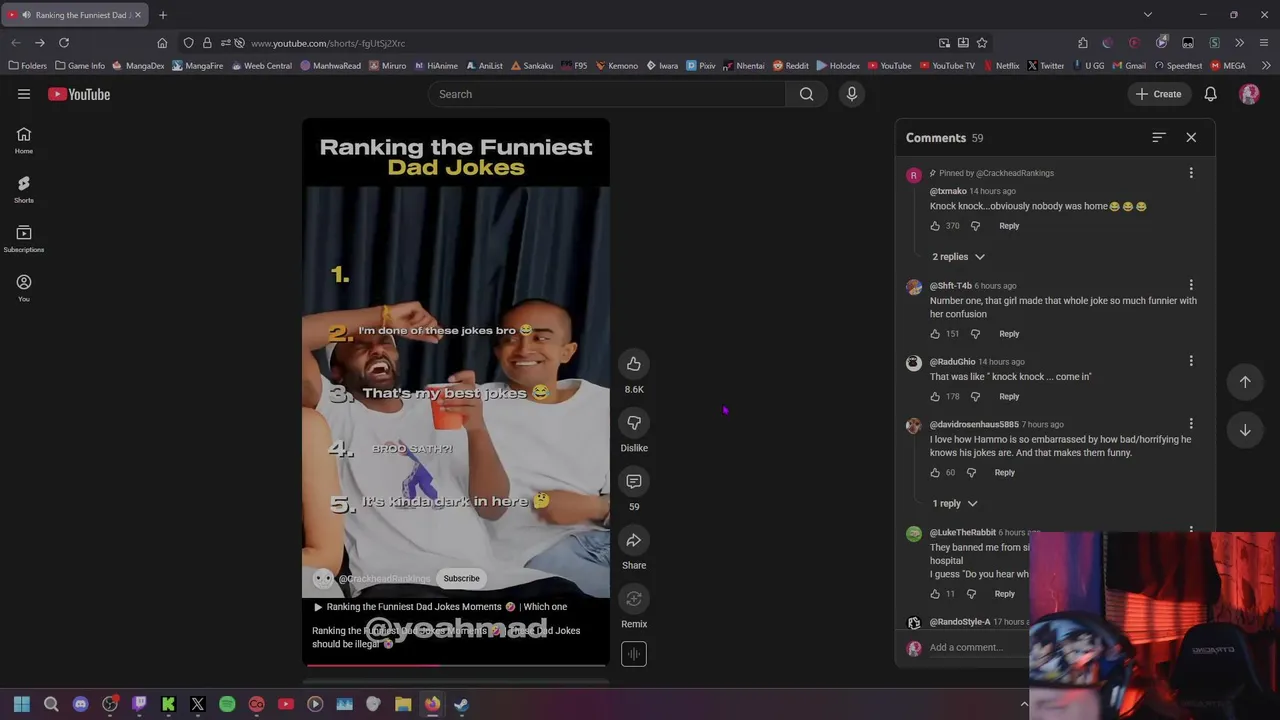The width and height of the screenshot is (1280, 720).
Task: Click the Firefox URL address bar
Action: click(x=590, y=43)
